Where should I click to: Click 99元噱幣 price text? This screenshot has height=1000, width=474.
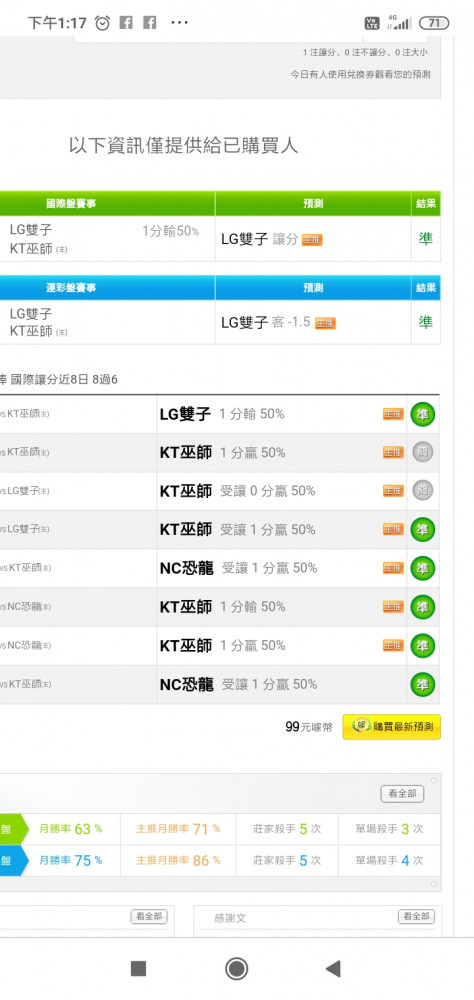pos(309,727)
